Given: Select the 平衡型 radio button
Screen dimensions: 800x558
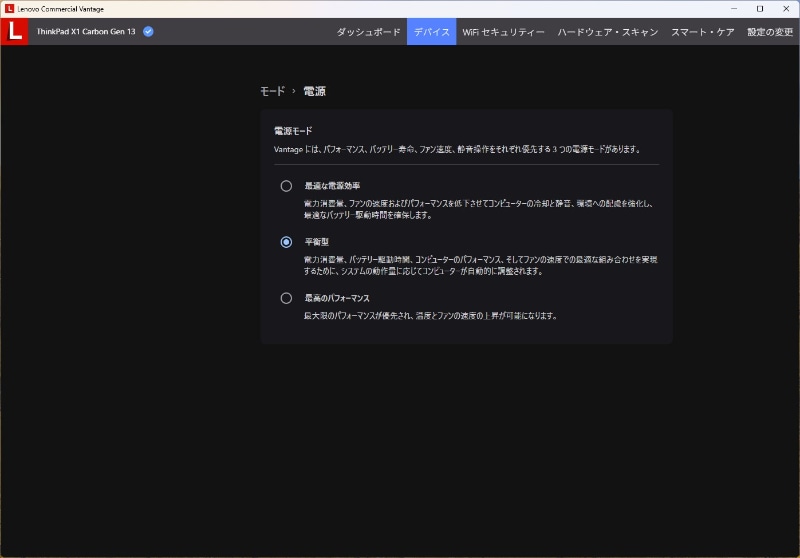Looking at the screenshot, I should pos(286,242).
